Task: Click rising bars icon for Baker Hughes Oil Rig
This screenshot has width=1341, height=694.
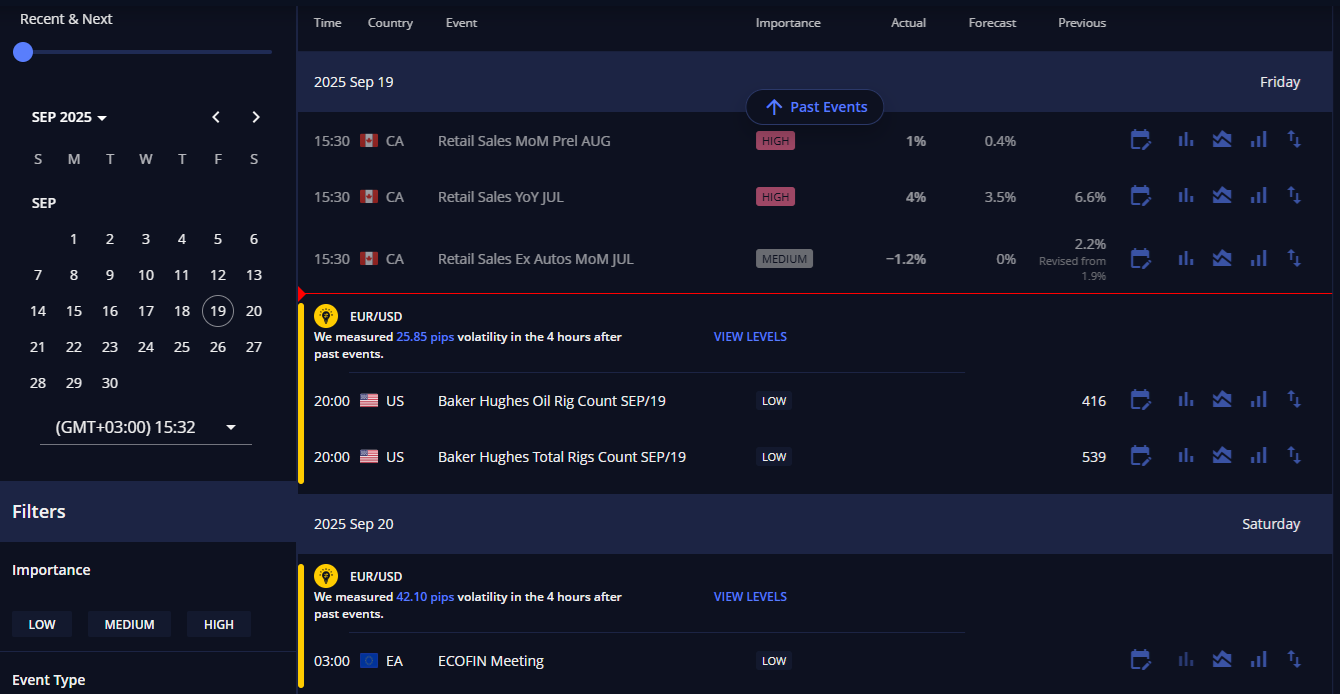Action: [x=1258, y=401]
